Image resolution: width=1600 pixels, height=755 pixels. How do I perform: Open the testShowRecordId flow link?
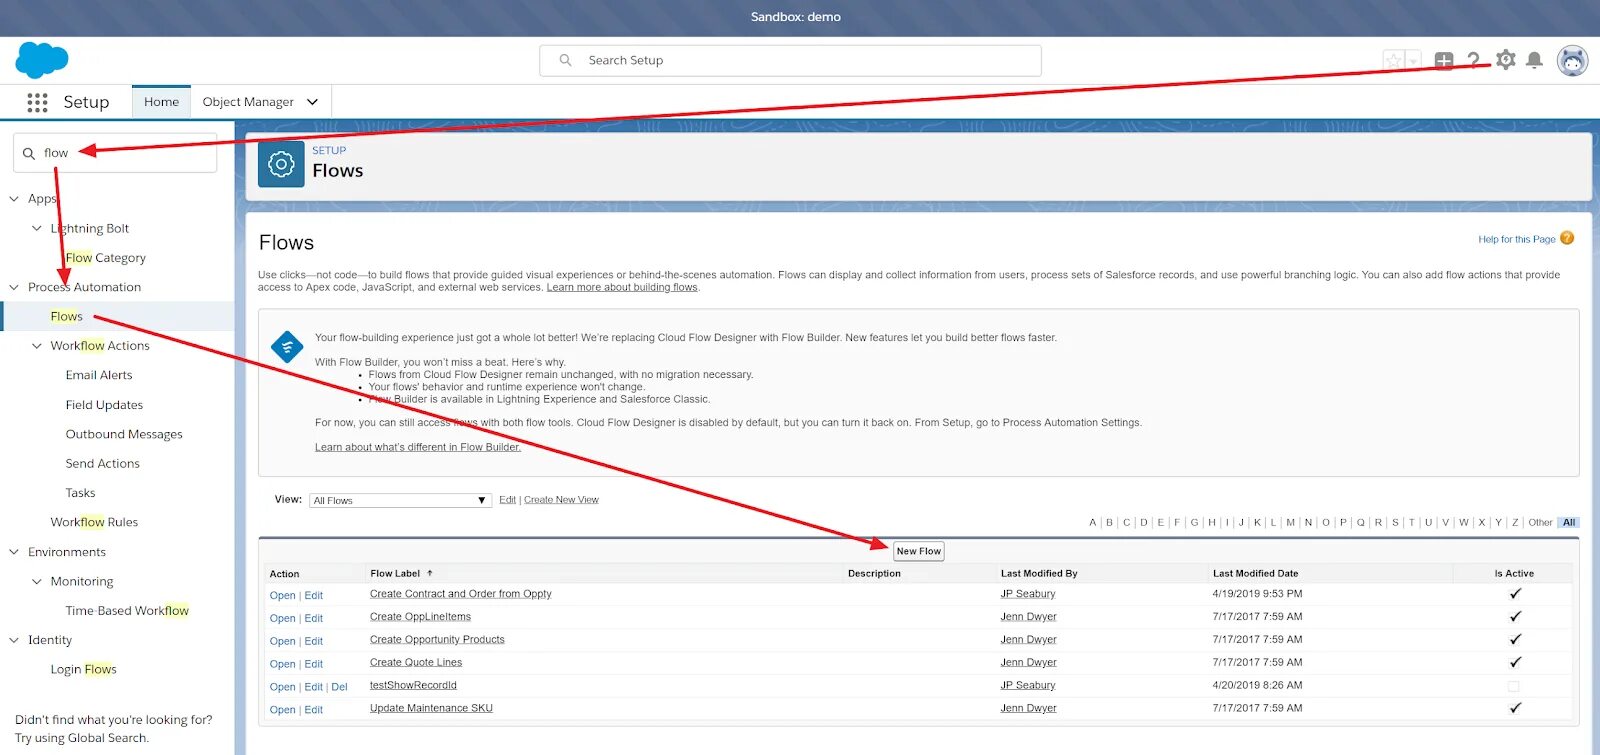pos(413,685)
